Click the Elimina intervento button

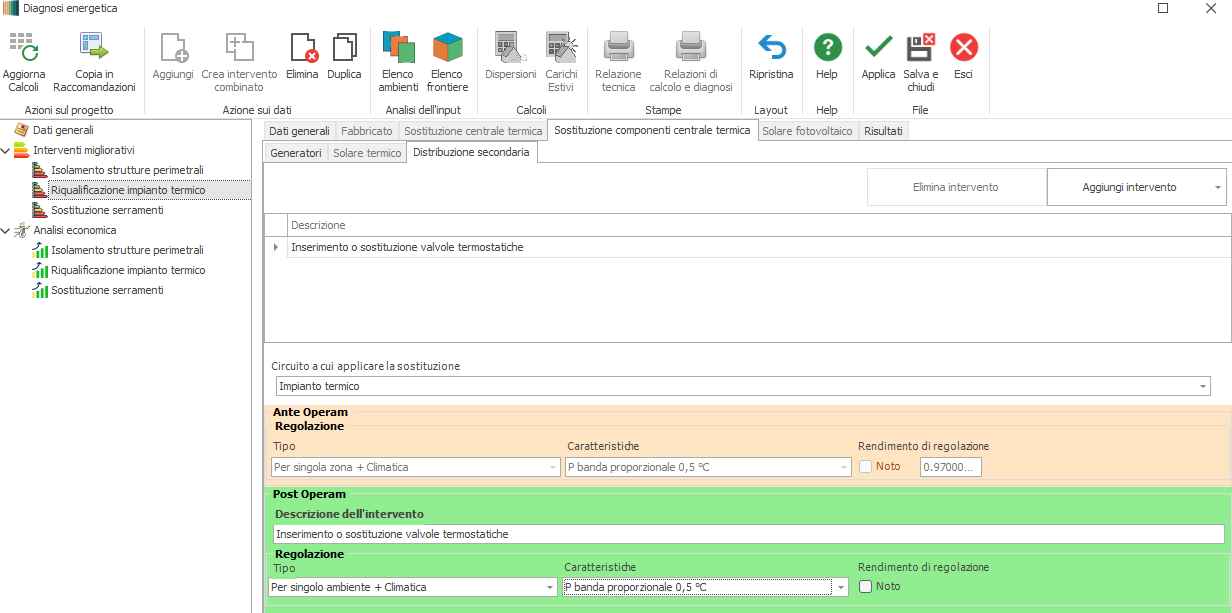[955, 187]
